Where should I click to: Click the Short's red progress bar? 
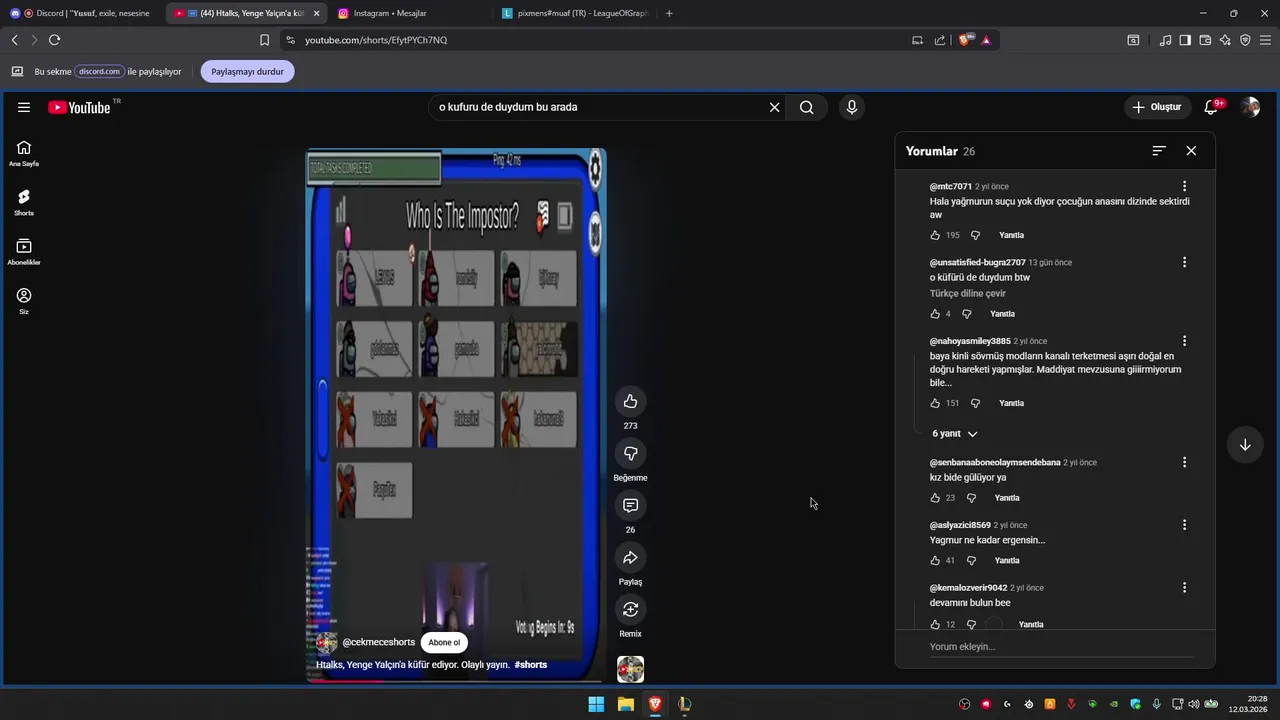click(345, 682)
